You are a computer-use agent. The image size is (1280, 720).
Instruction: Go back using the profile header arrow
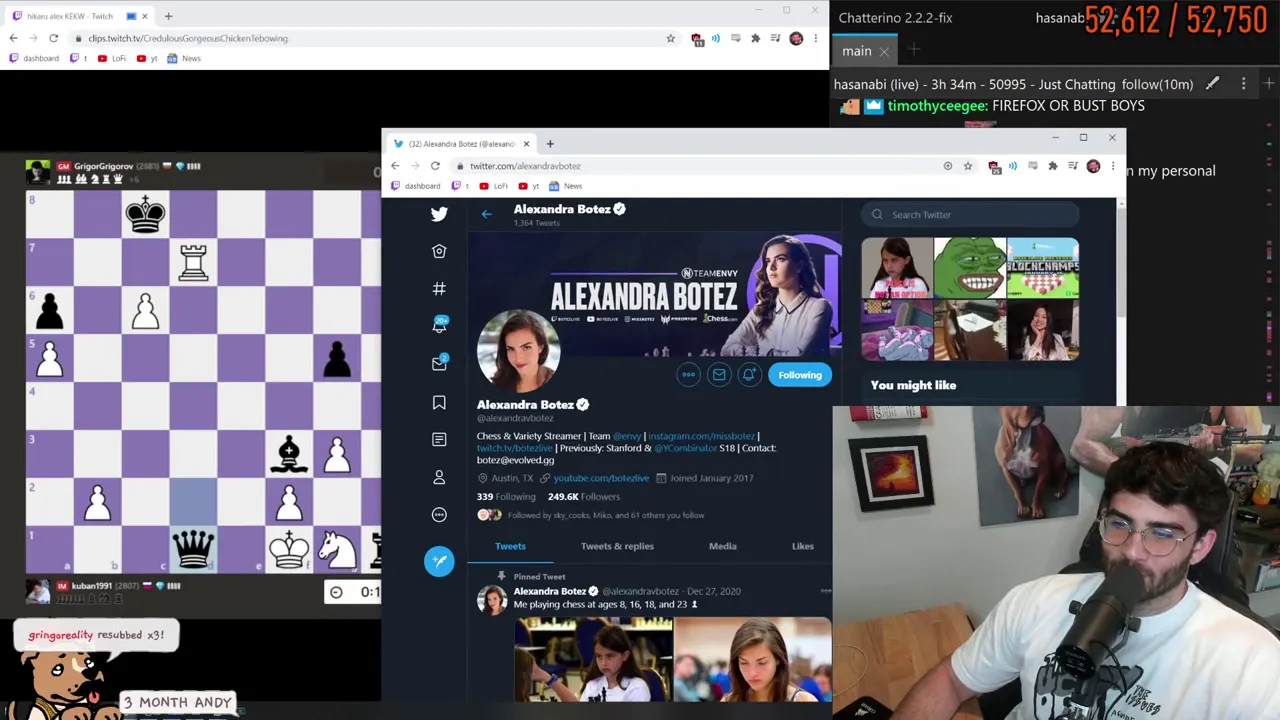click(486, 214)
